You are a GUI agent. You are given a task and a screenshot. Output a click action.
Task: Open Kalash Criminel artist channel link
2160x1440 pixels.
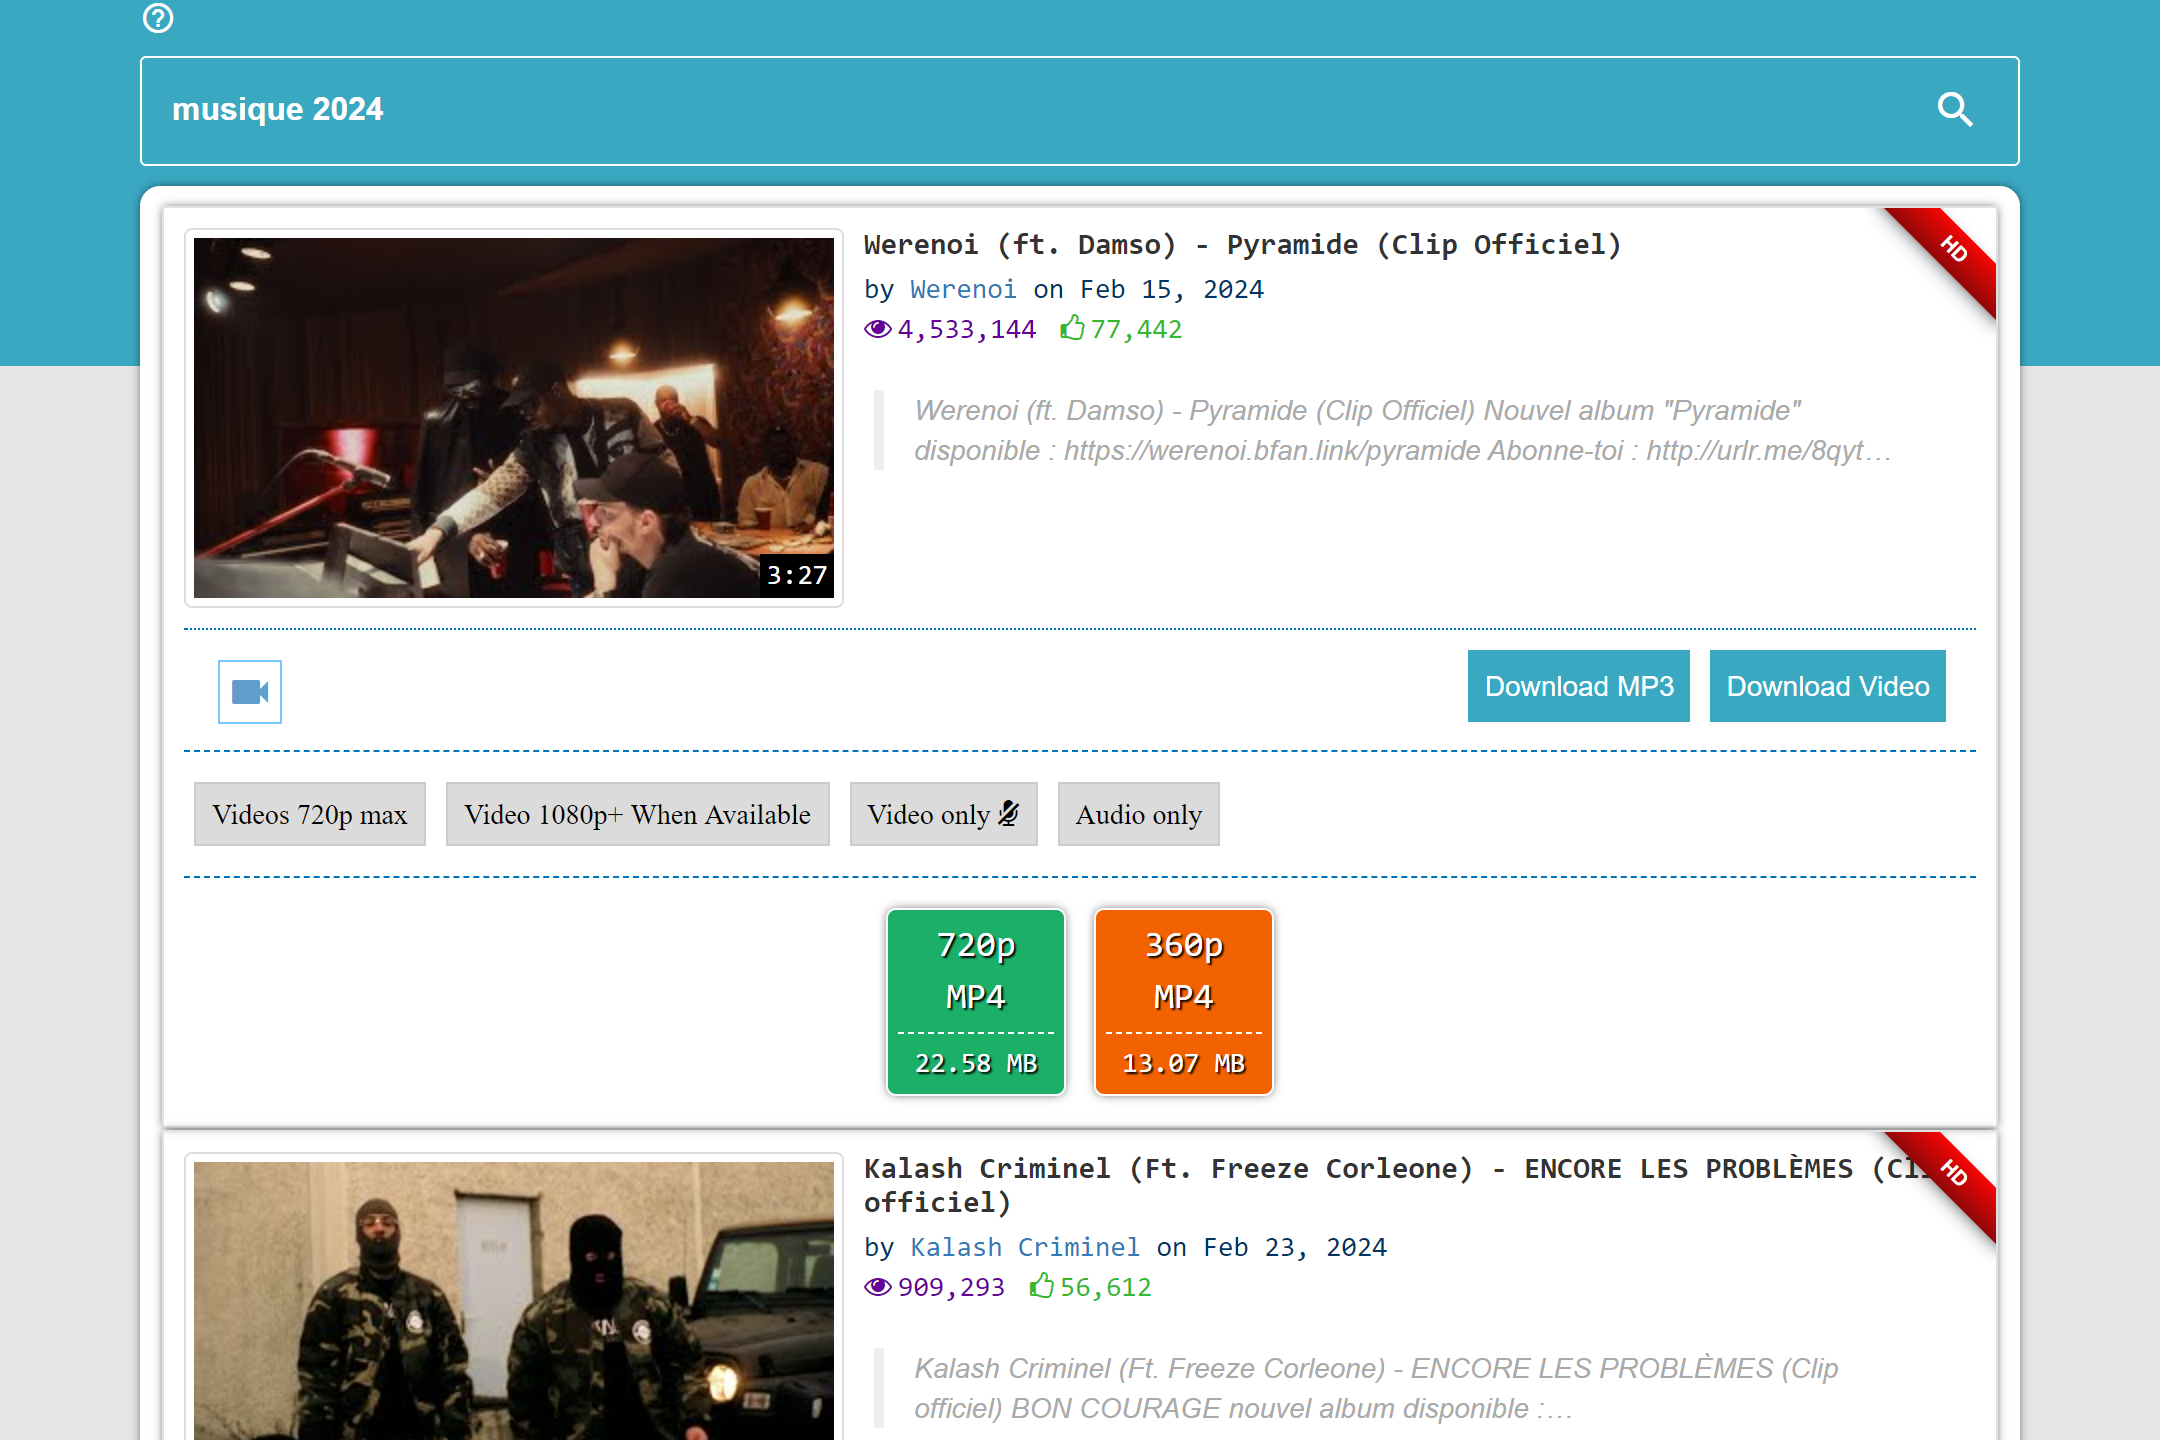tap(1025, 1247)
